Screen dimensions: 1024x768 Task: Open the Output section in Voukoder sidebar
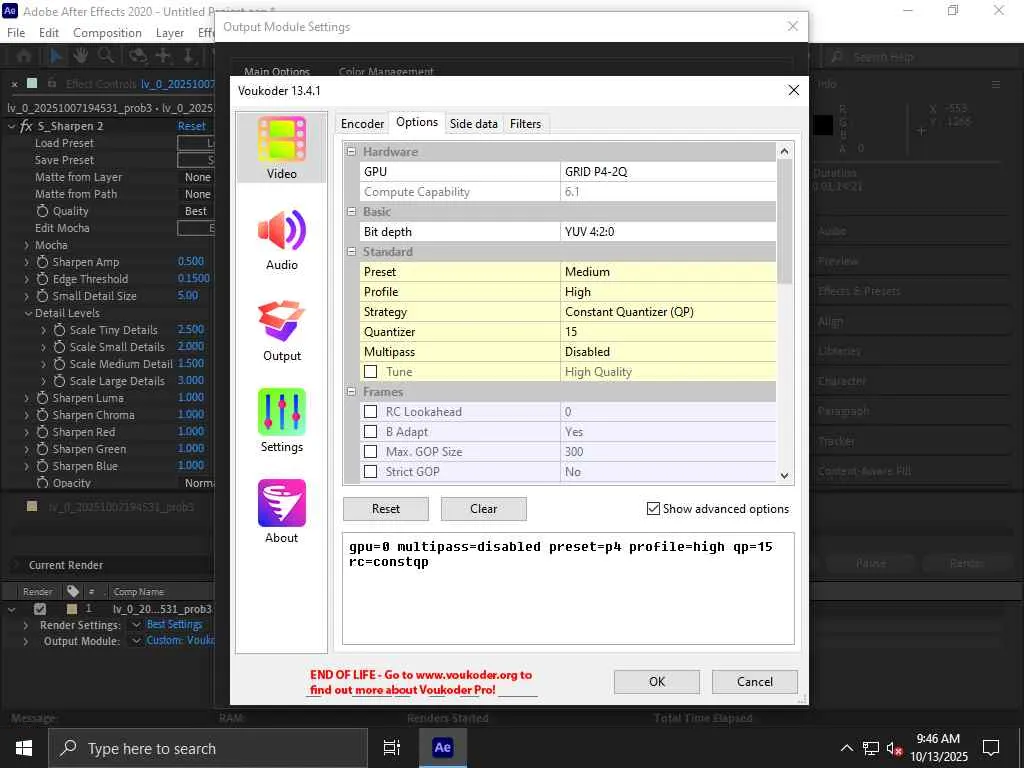pos(281,330)
